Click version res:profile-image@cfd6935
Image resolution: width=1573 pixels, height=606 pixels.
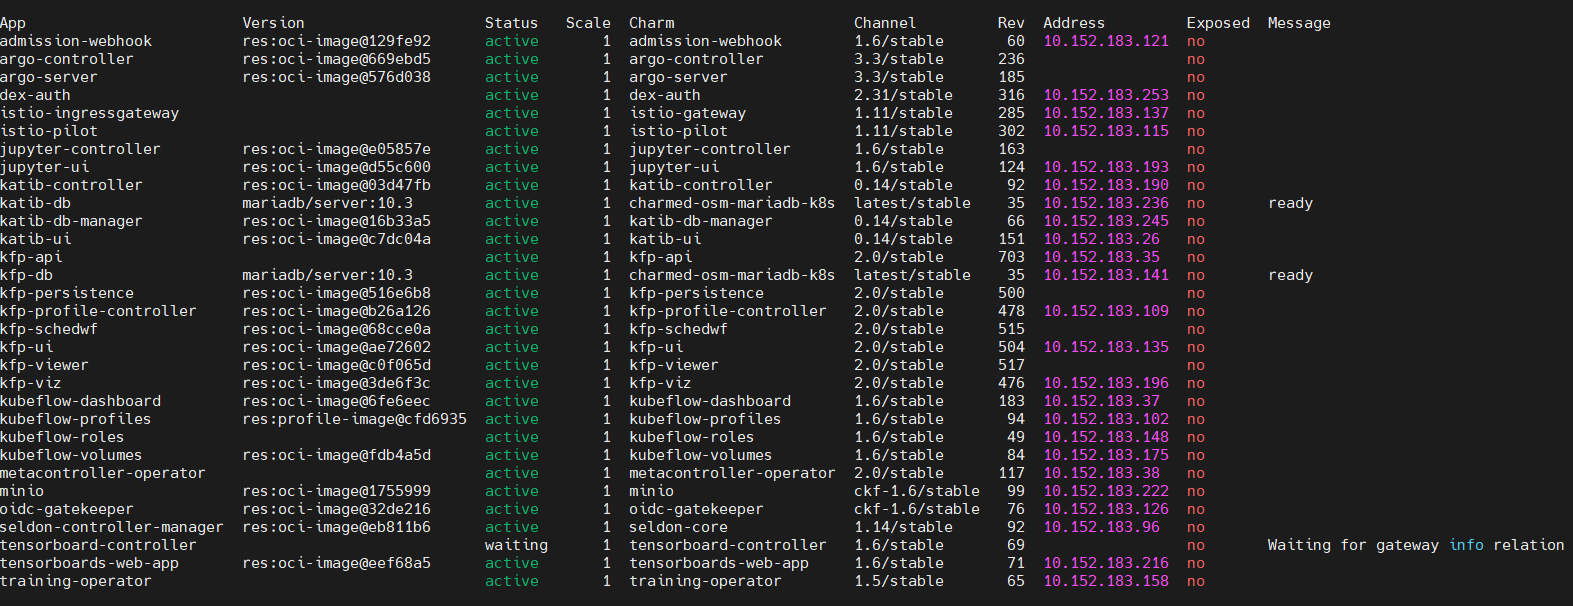[354, 419]
